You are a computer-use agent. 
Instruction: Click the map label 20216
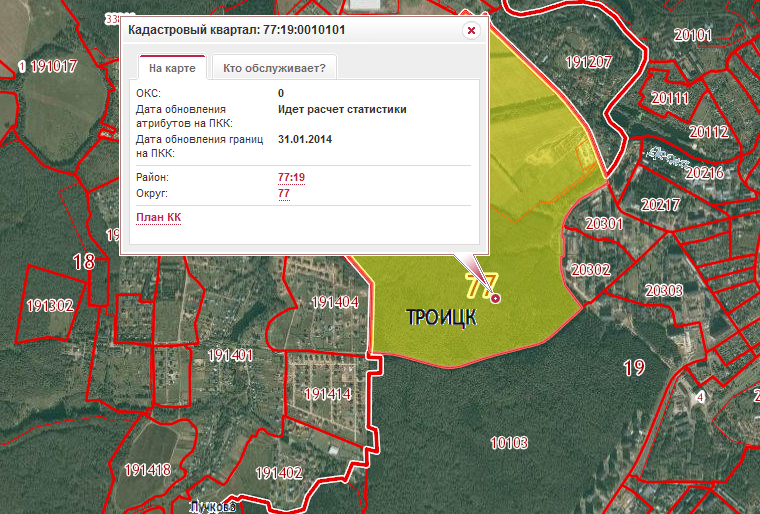704,173
